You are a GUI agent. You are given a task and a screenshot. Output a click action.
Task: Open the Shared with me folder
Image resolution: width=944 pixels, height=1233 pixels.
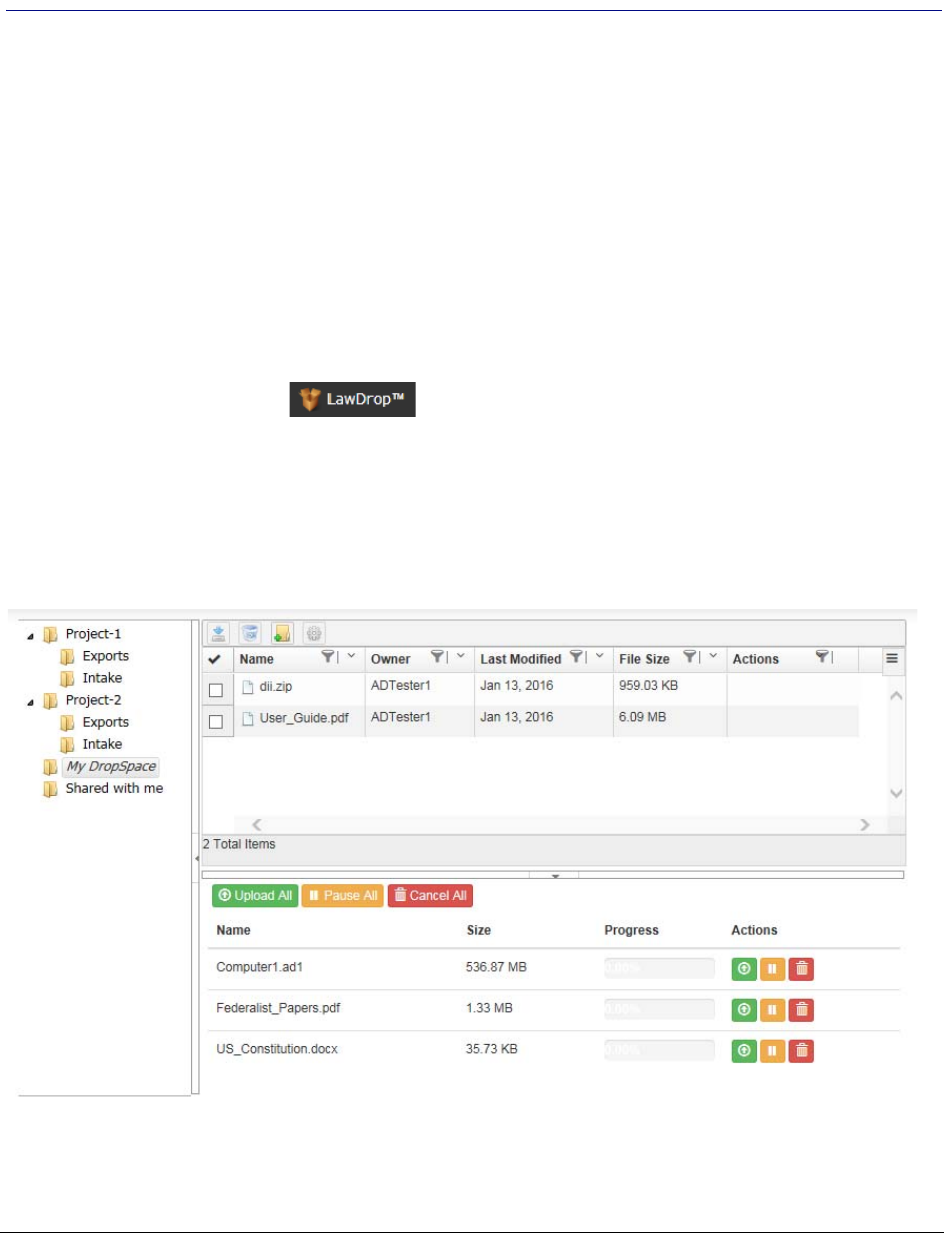point(114,788)
